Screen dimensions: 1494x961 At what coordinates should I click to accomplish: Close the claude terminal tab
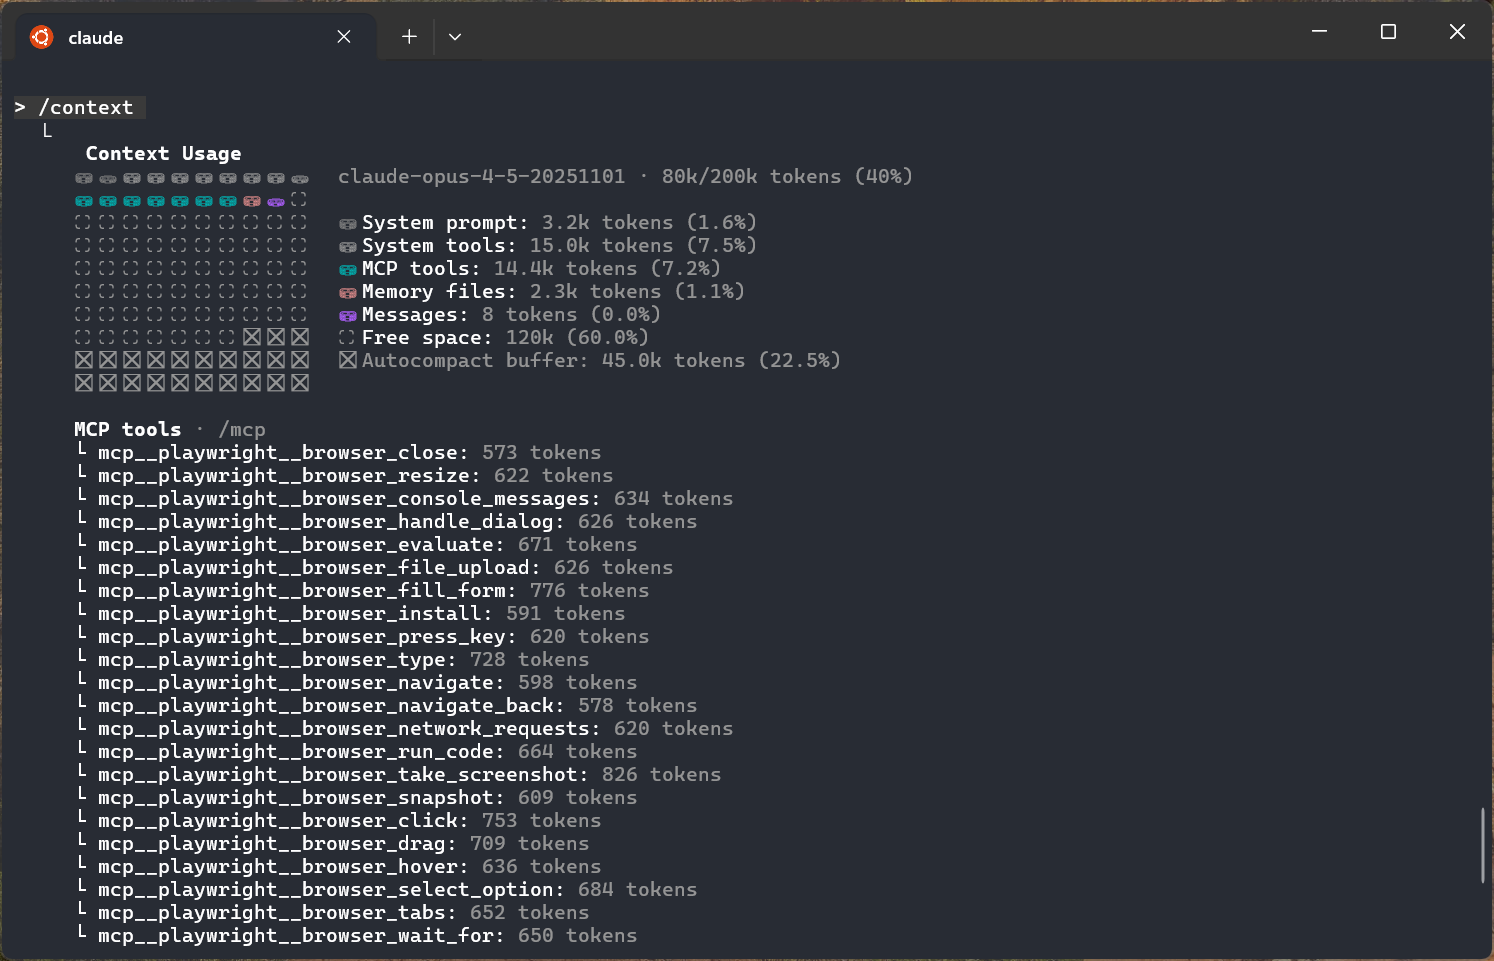[343, 37]
